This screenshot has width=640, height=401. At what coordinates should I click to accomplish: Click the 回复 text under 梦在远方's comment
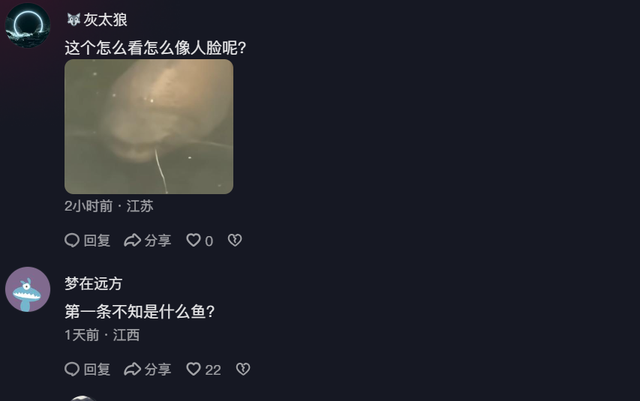pyautogui.click(x=97, y=370)
